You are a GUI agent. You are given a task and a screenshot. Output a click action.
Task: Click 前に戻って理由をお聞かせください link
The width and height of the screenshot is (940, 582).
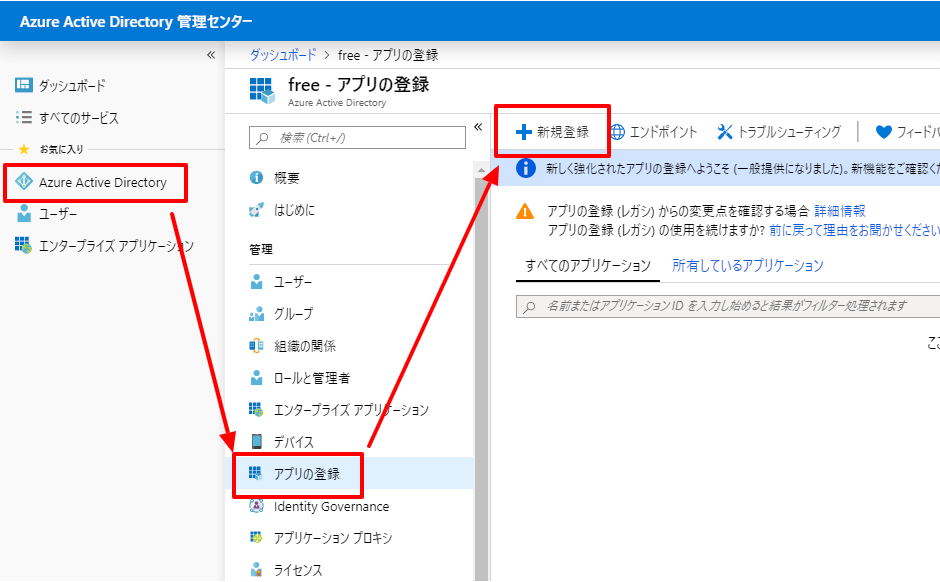(854, 230)
